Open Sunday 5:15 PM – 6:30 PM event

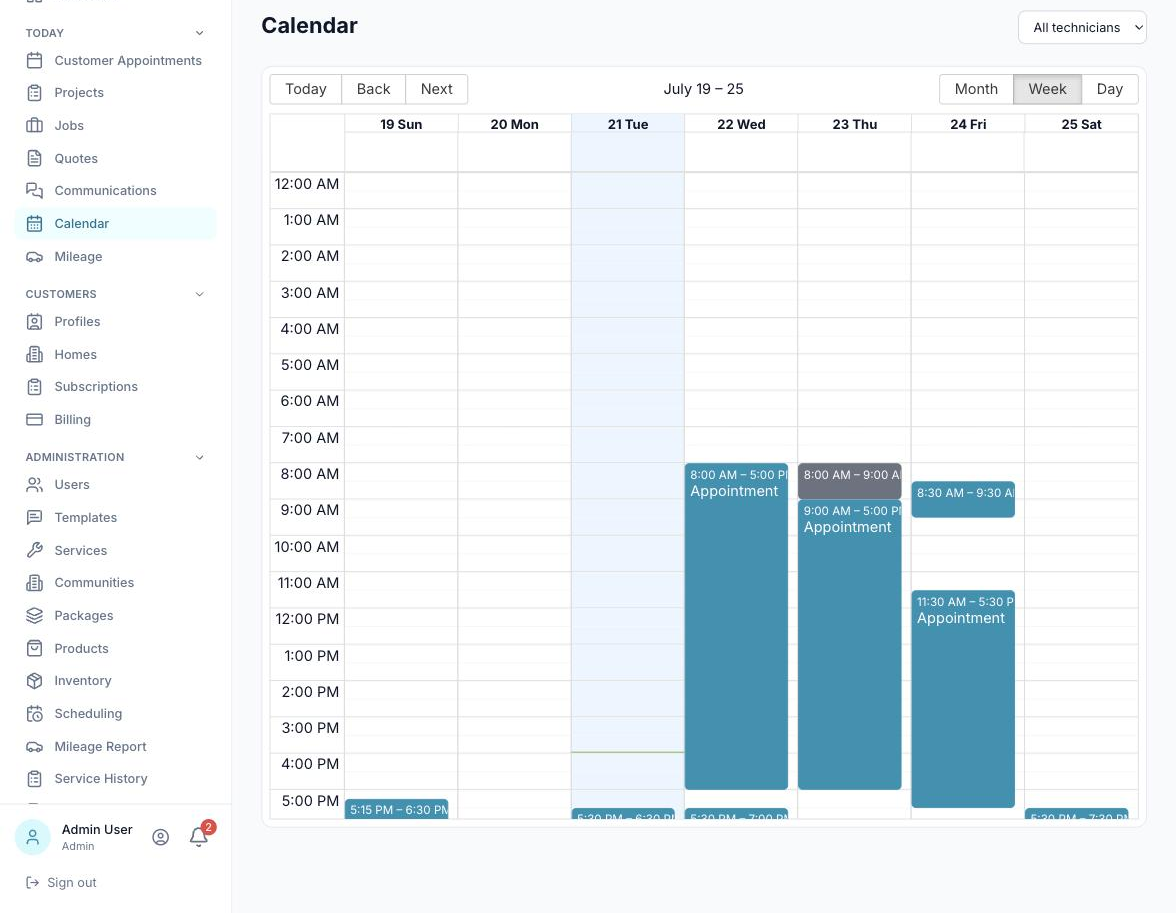397,809
